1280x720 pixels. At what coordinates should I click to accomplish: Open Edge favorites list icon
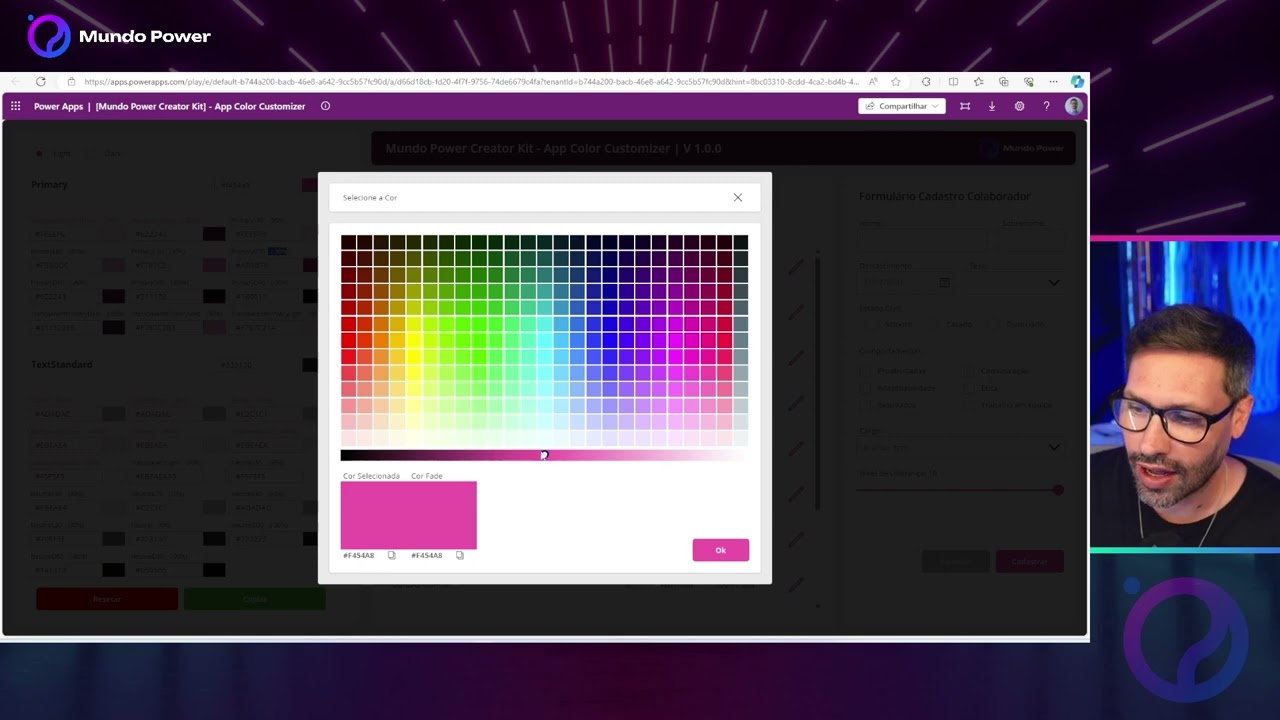coord(978,82)
